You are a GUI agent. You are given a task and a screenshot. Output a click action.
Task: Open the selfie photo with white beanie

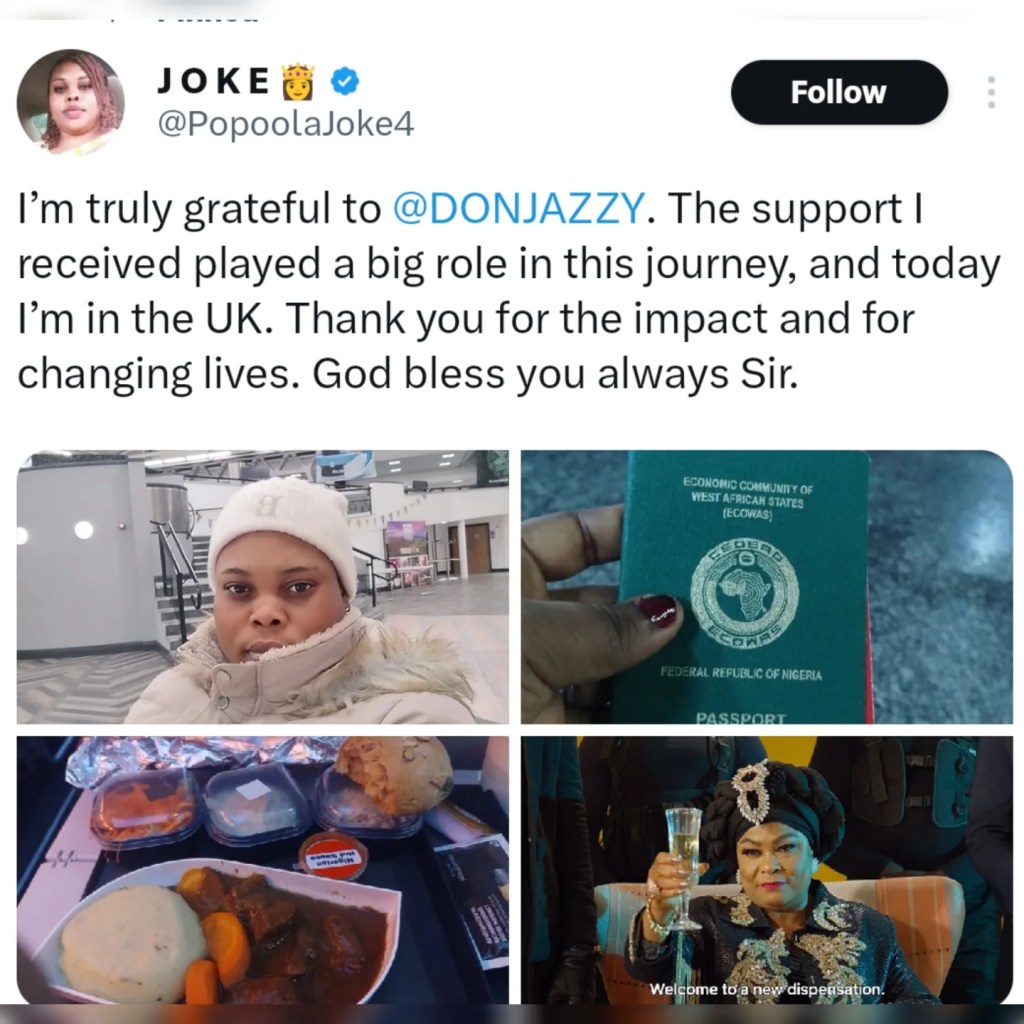tap(262, 586)
